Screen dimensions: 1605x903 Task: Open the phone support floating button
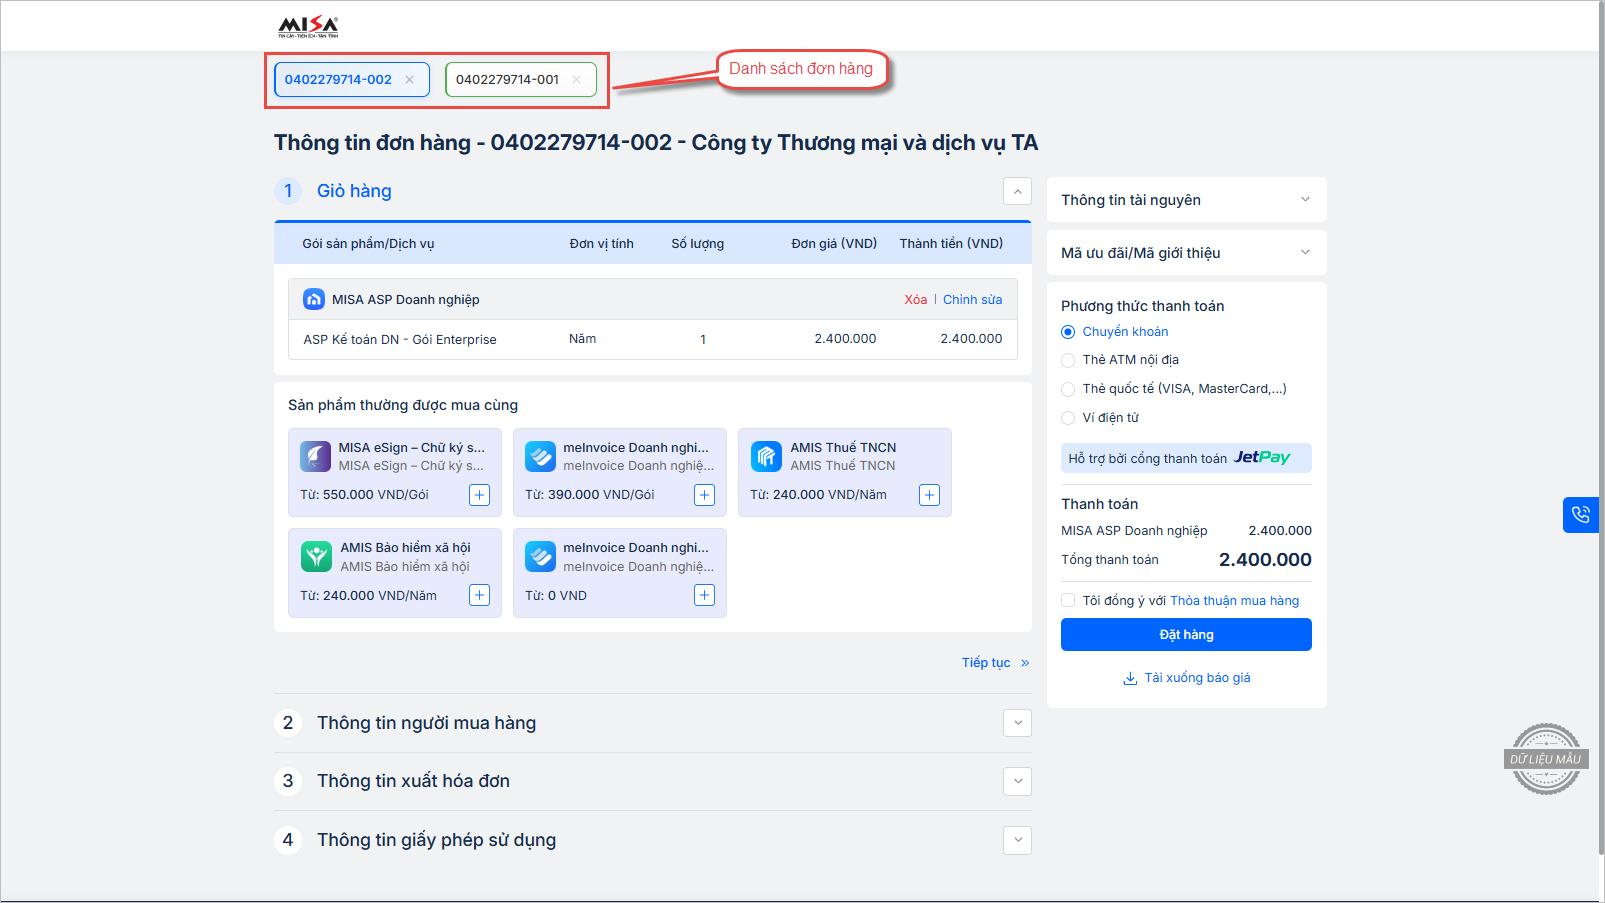(1580, 515)
